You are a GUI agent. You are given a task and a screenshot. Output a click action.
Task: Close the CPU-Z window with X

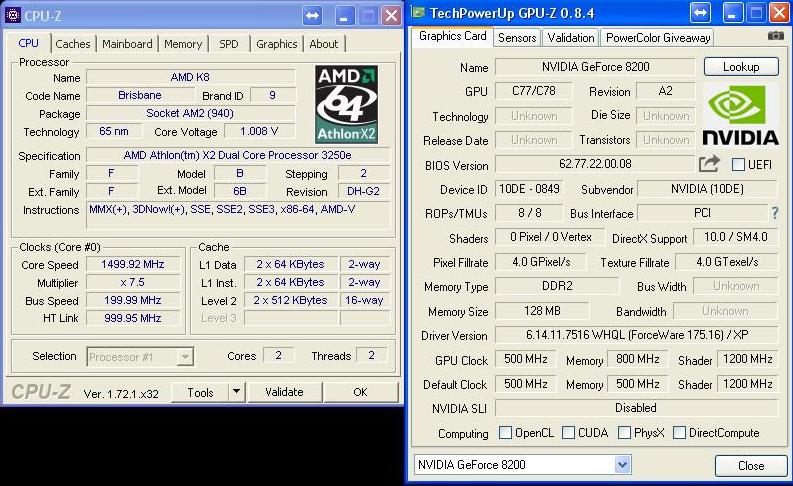tap(391, 16)
